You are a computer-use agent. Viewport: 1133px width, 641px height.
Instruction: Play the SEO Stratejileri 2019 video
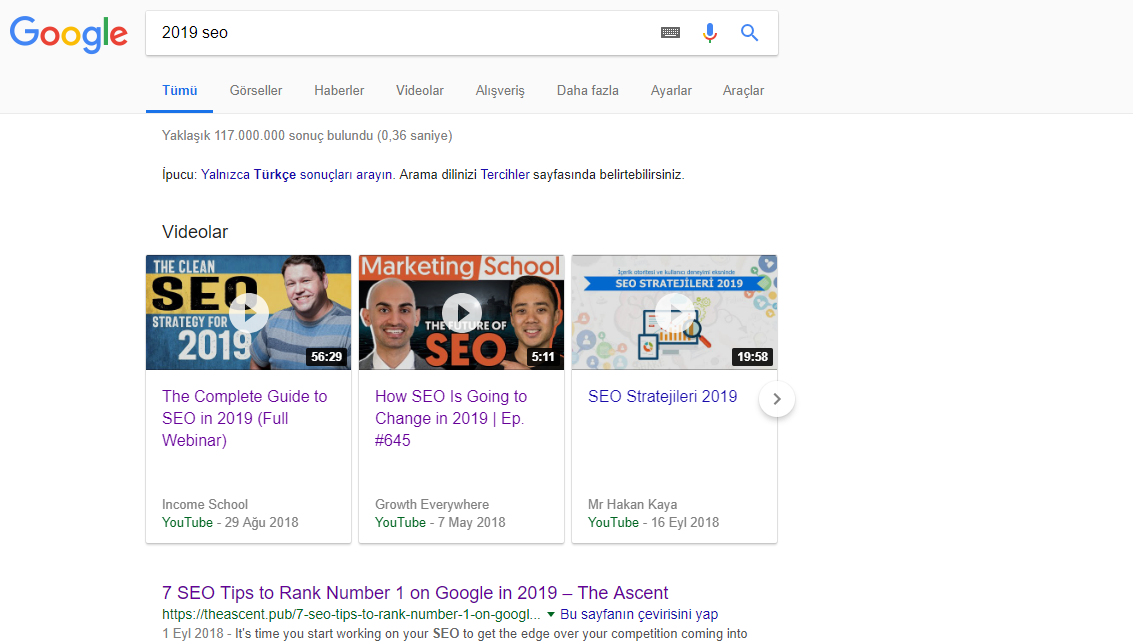[x=674, y=312]
